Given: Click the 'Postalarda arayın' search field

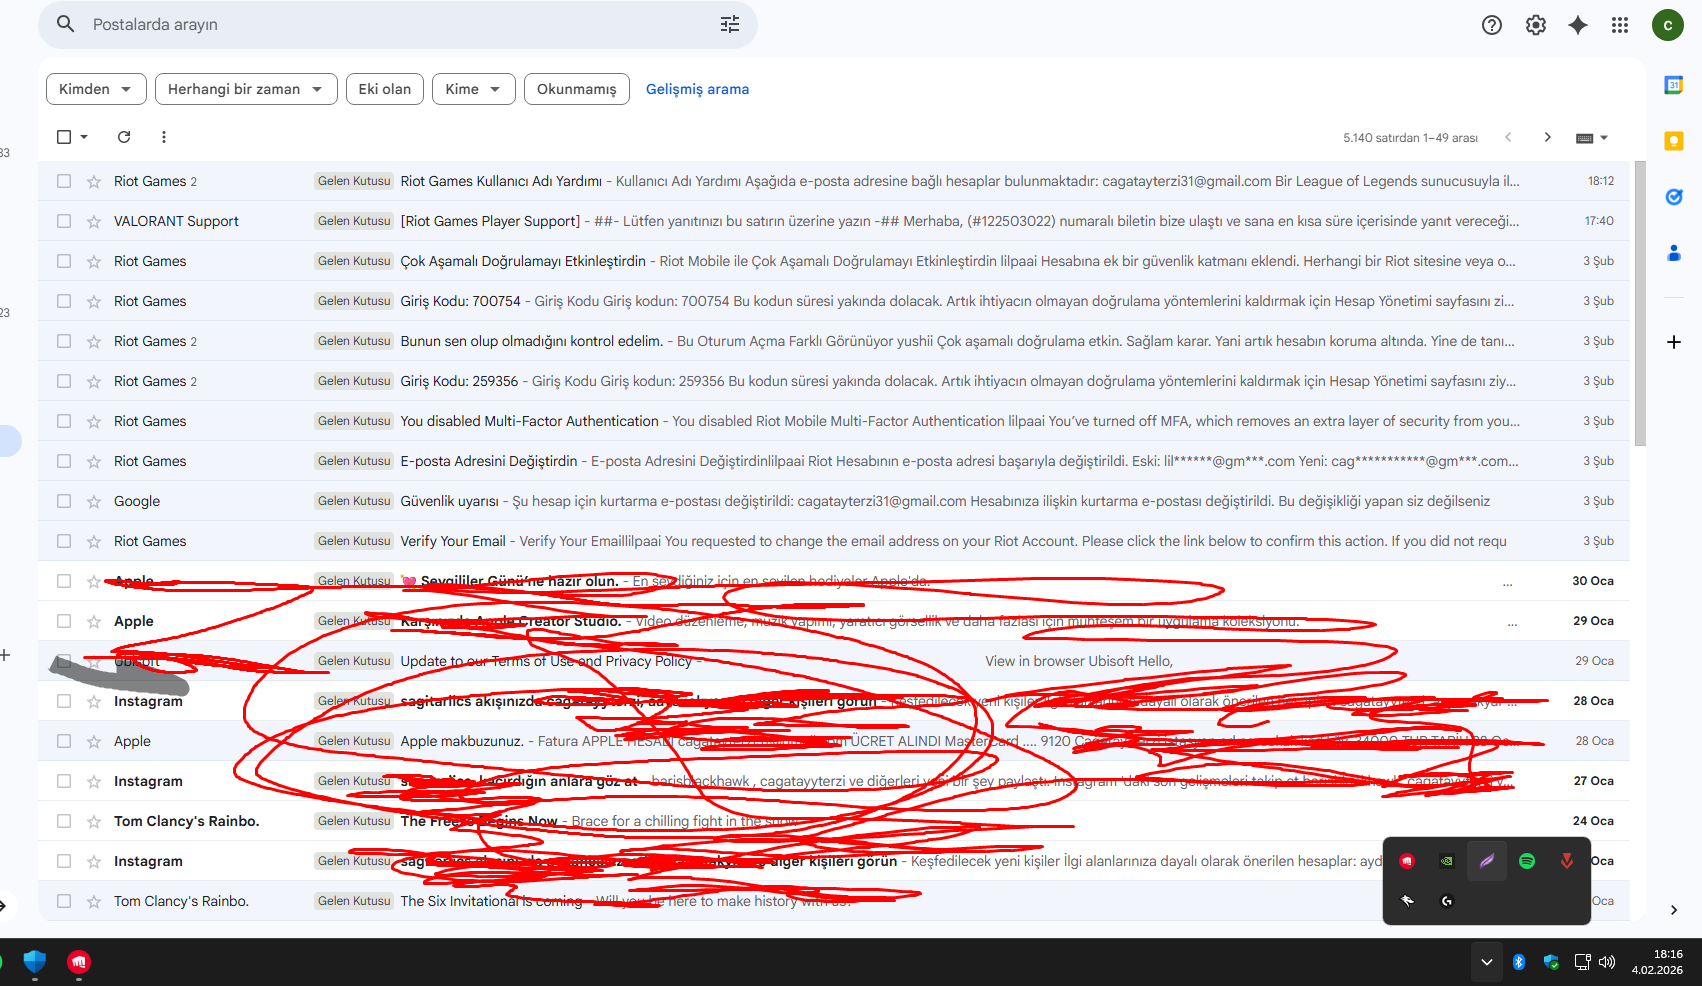Looking at the screenshot, I should pyautogui.click(x=398, y=24).
